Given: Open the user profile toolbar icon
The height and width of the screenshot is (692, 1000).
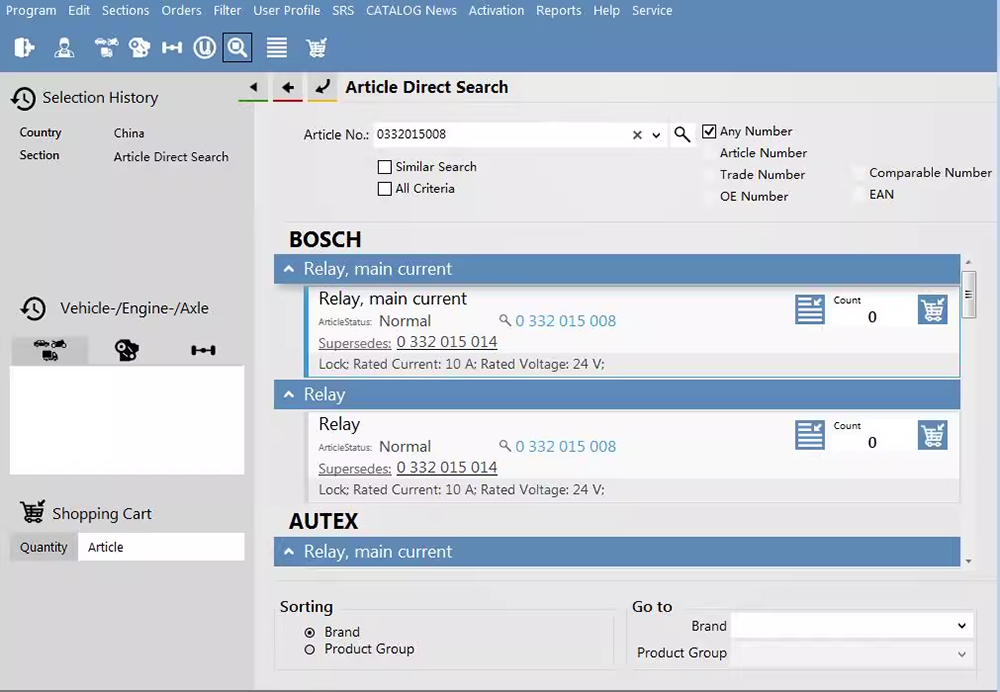Looking at the screenshot, I should 65,47.
